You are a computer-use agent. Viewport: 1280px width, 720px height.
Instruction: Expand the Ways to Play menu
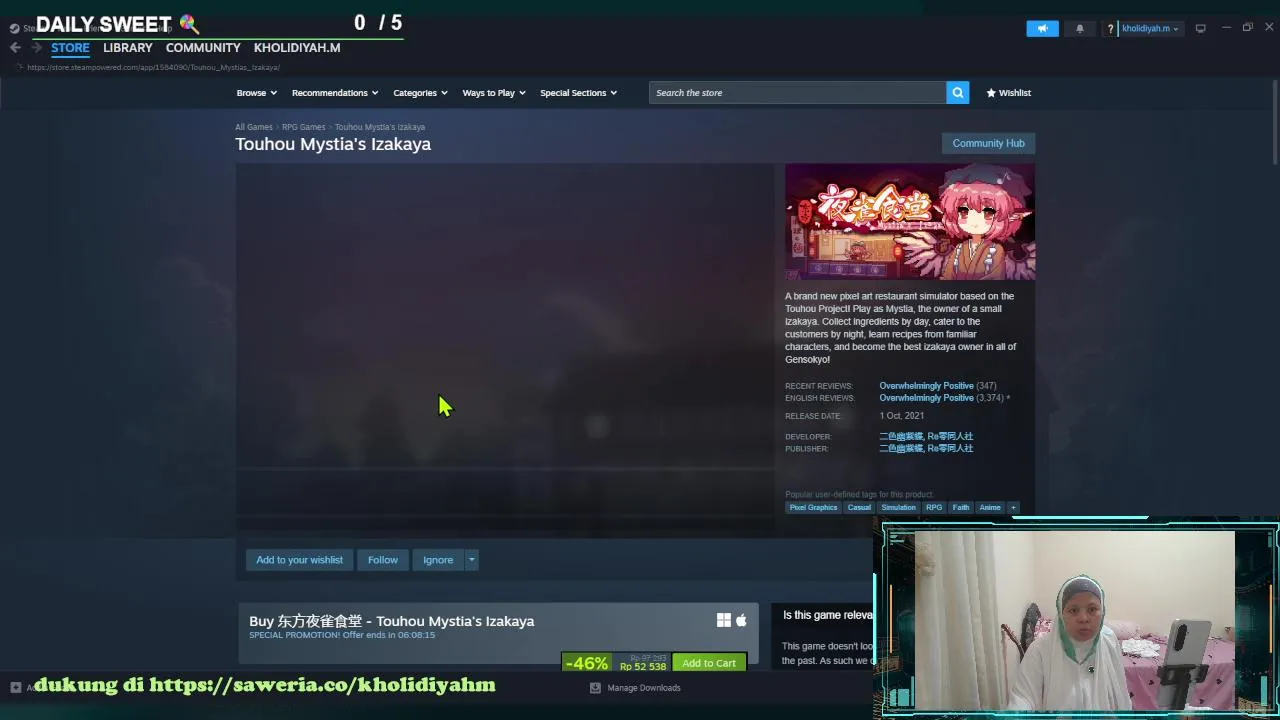coord(494,93)
